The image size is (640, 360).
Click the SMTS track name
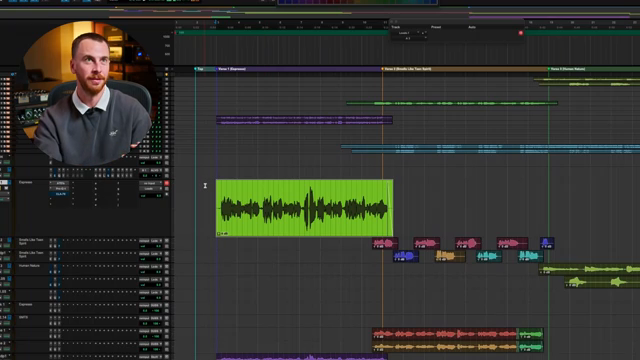23,317
